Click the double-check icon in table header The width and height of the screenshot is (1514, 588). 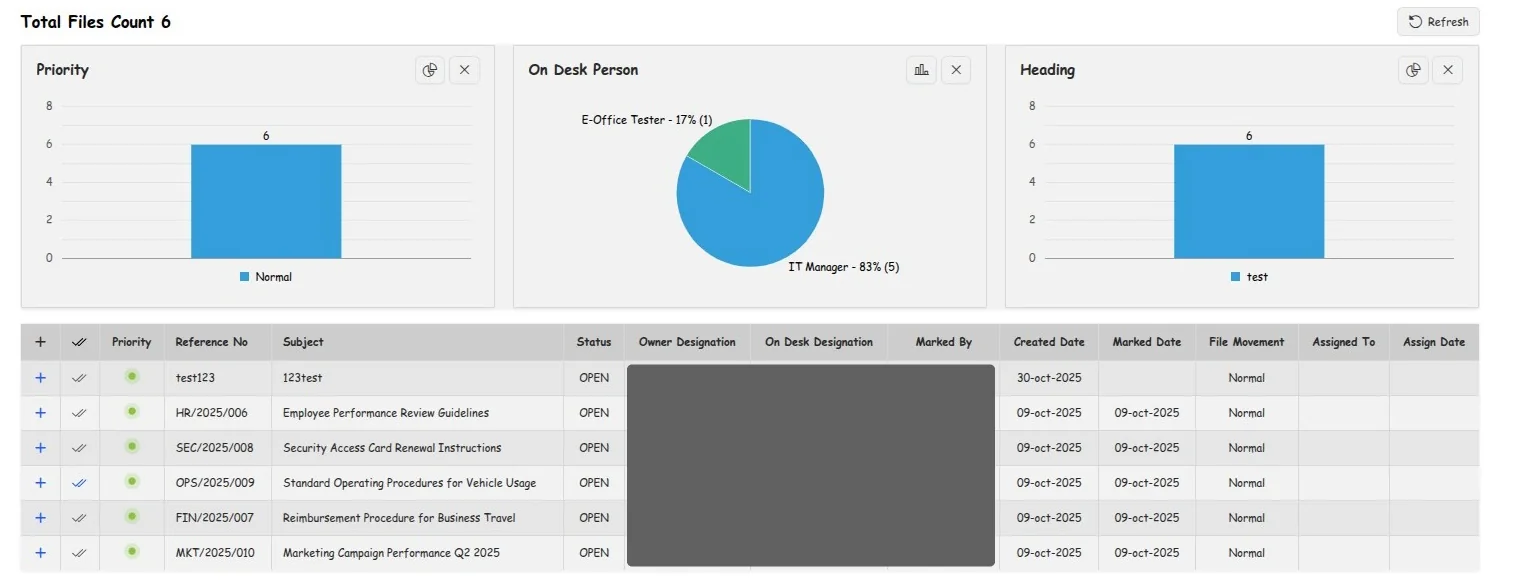pyautogui.click(x=79, y=342)
